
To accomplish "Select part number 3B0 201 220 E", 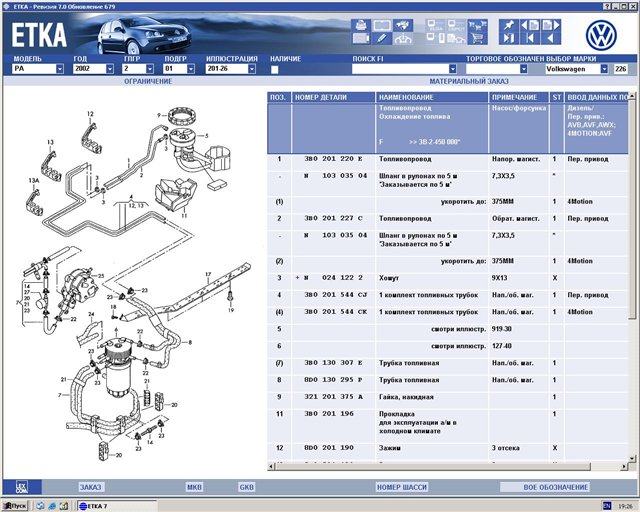I will click(333, 159).
